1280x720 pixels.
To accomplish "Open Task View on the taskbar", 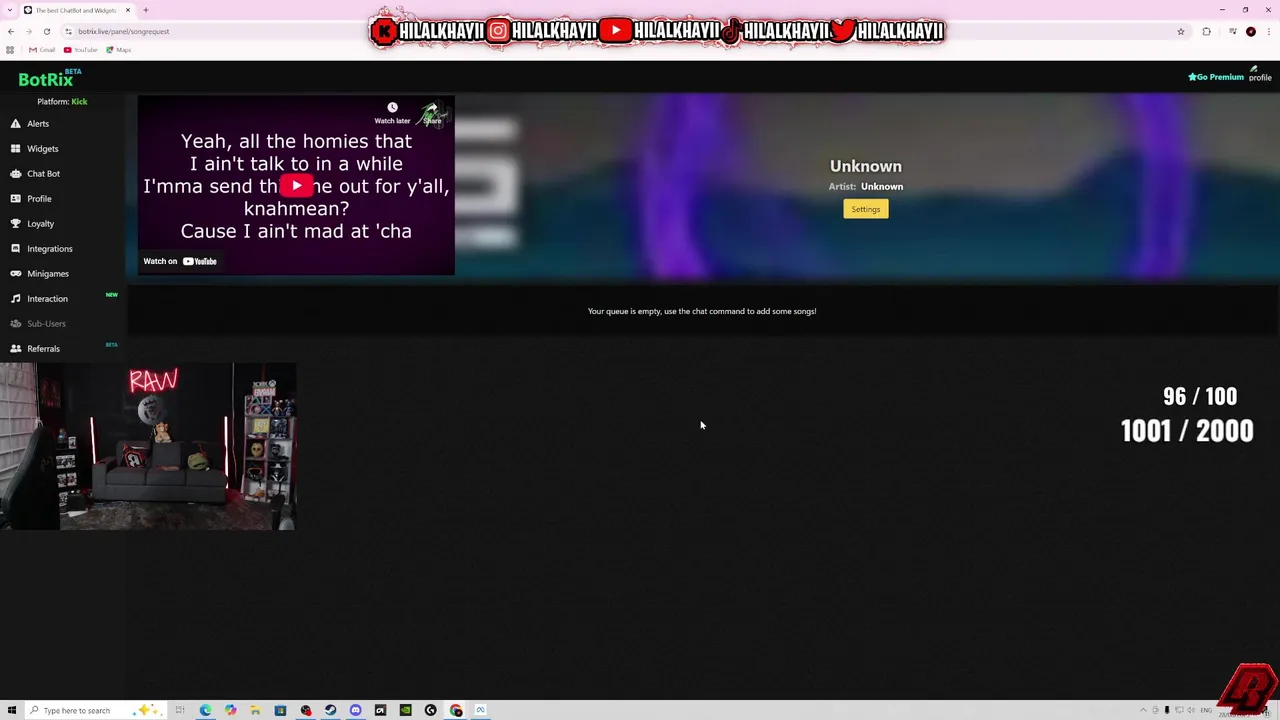I will coord(180,710).
